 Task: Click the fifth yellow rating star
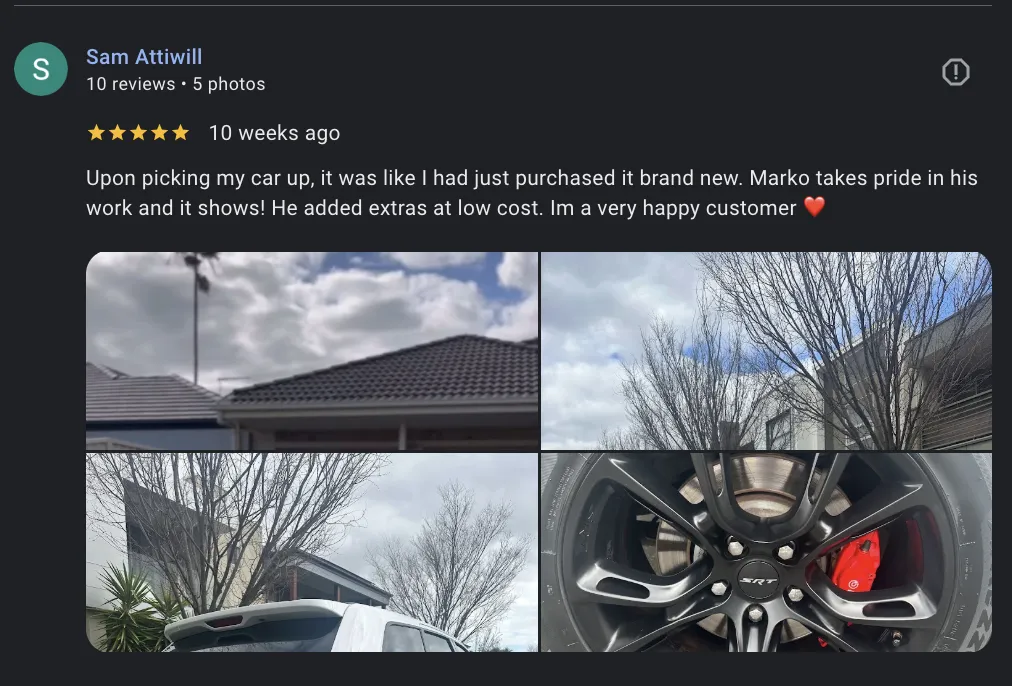pos(180,133)
